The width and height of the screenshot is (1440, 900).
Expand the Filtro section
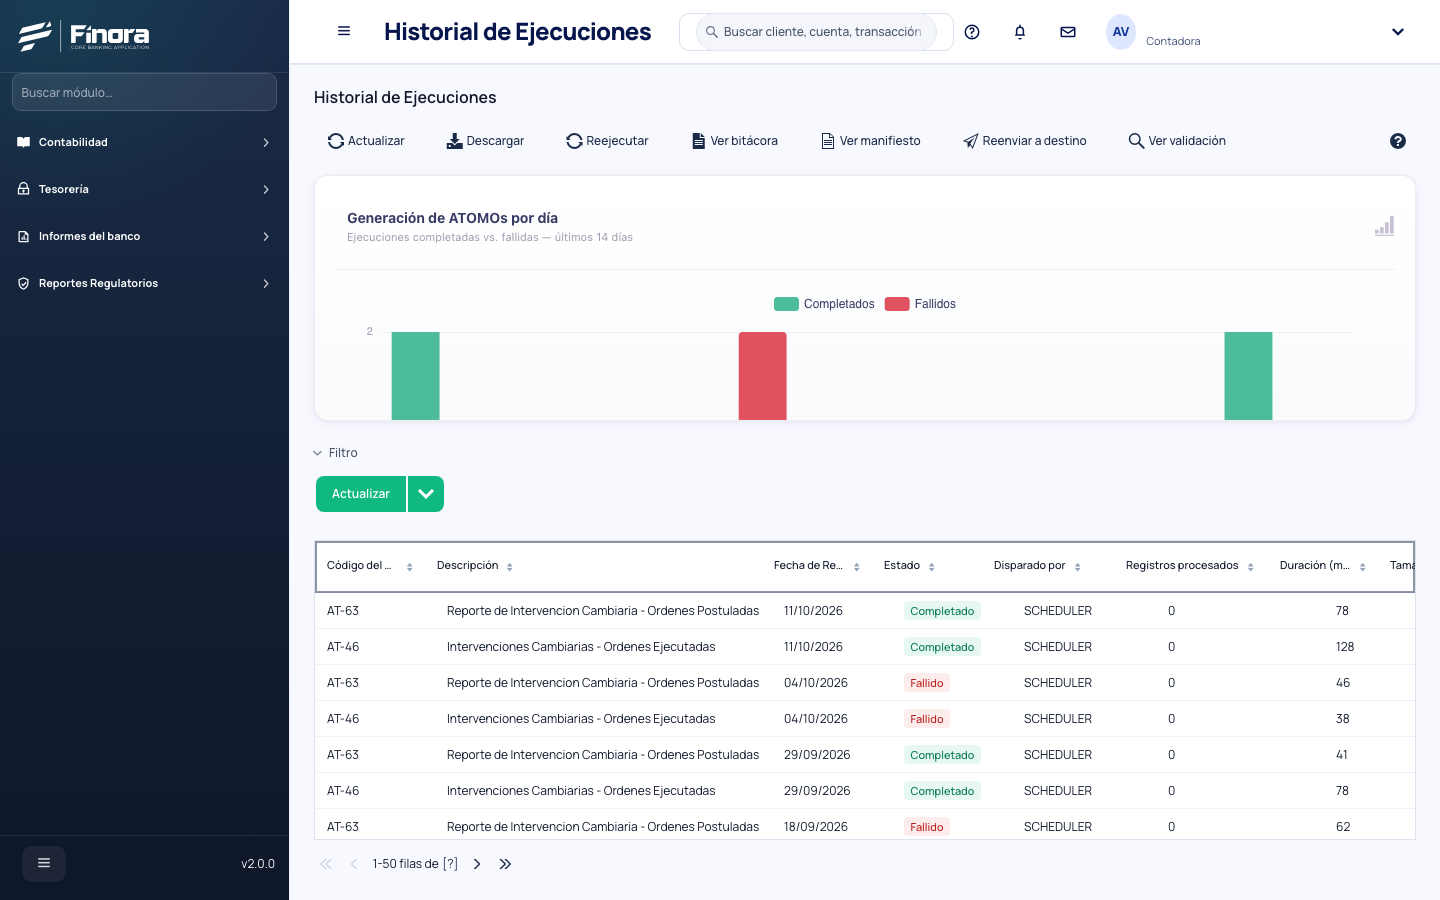tap(336, 453)
